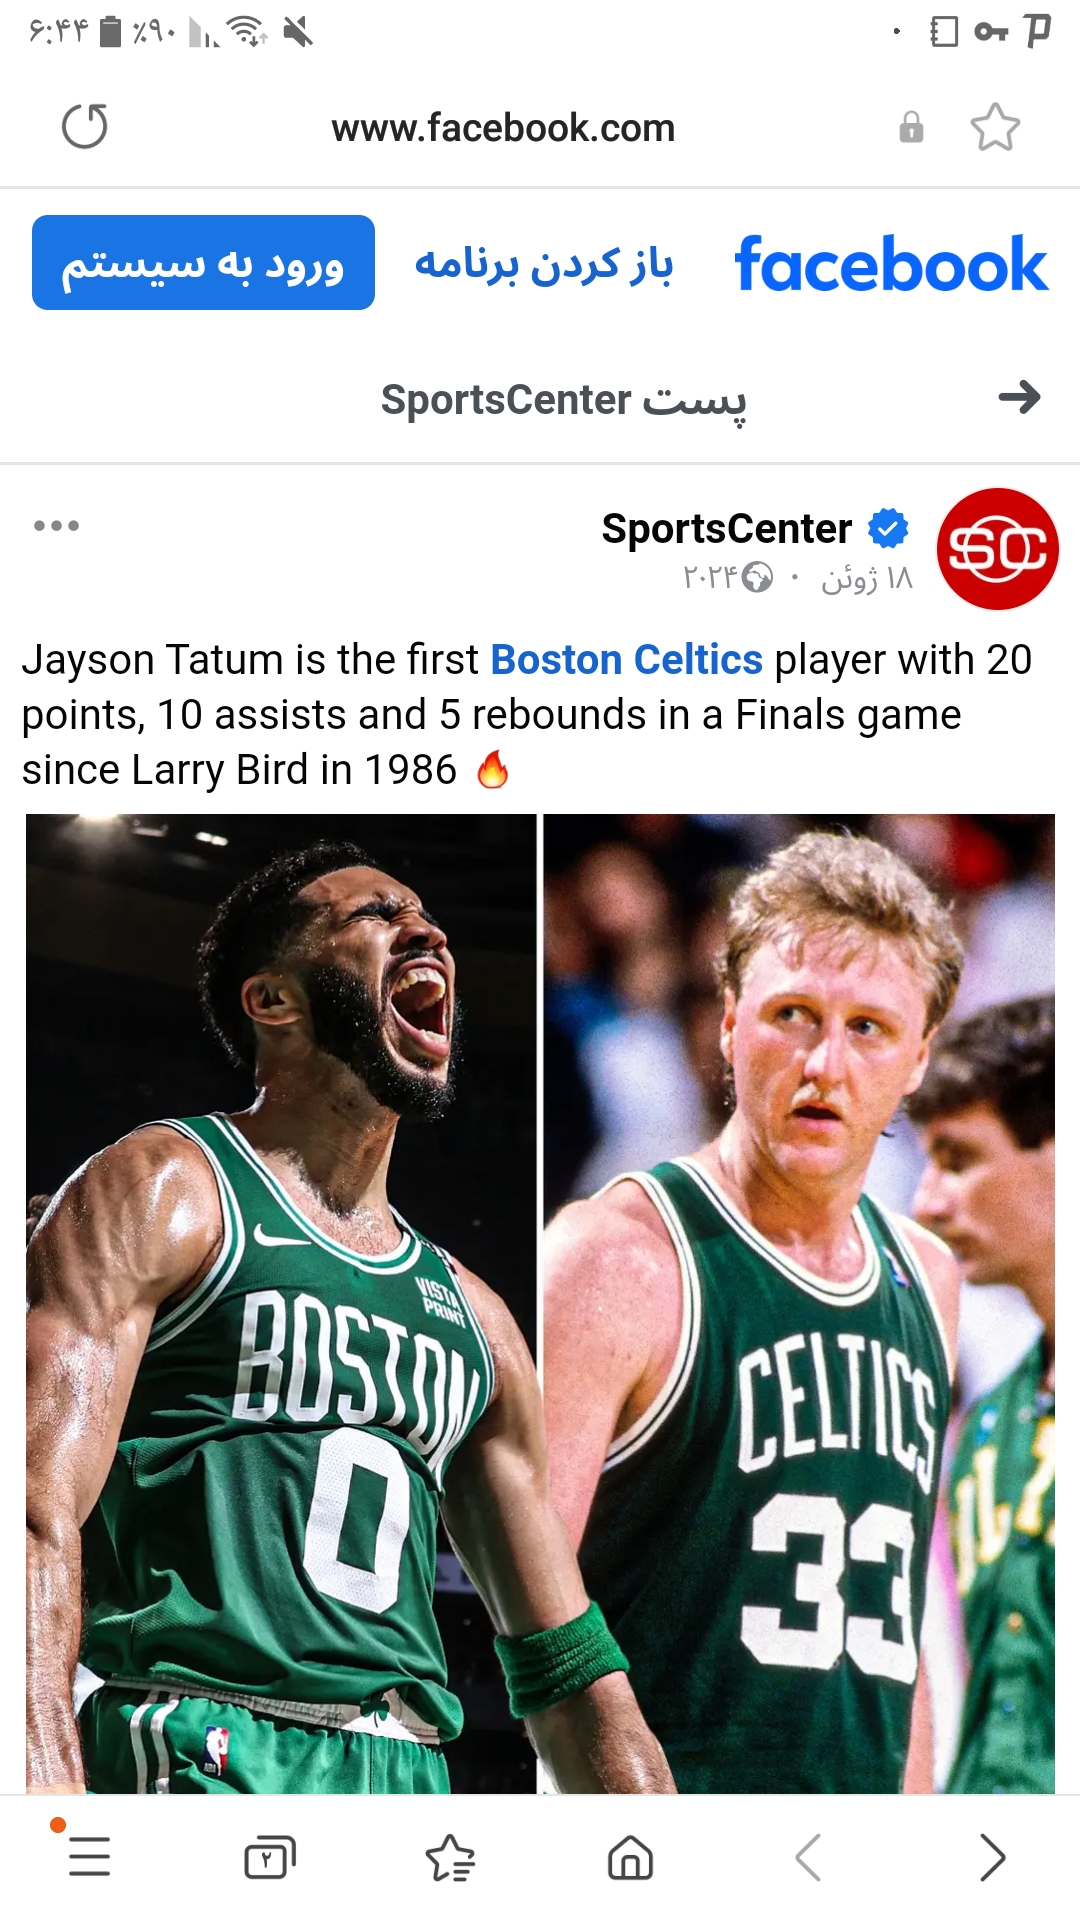Viewport: 1080px width, 1920px height.
Task: Click the verified blue badge beside SportsCenter
Action: click(887, 528)
